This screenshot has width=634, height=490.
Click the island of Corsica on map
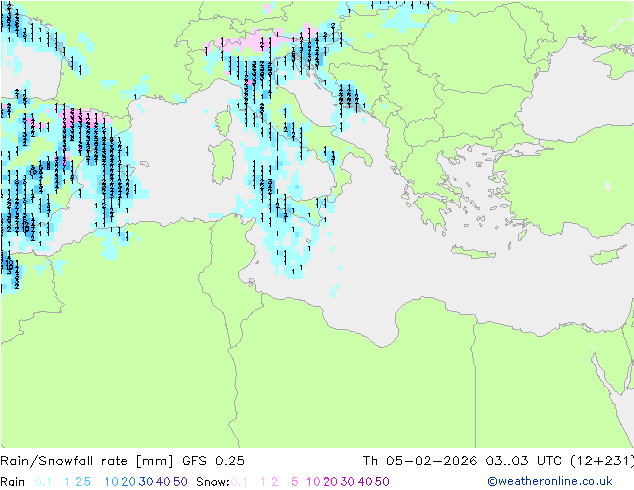(224, 123)
